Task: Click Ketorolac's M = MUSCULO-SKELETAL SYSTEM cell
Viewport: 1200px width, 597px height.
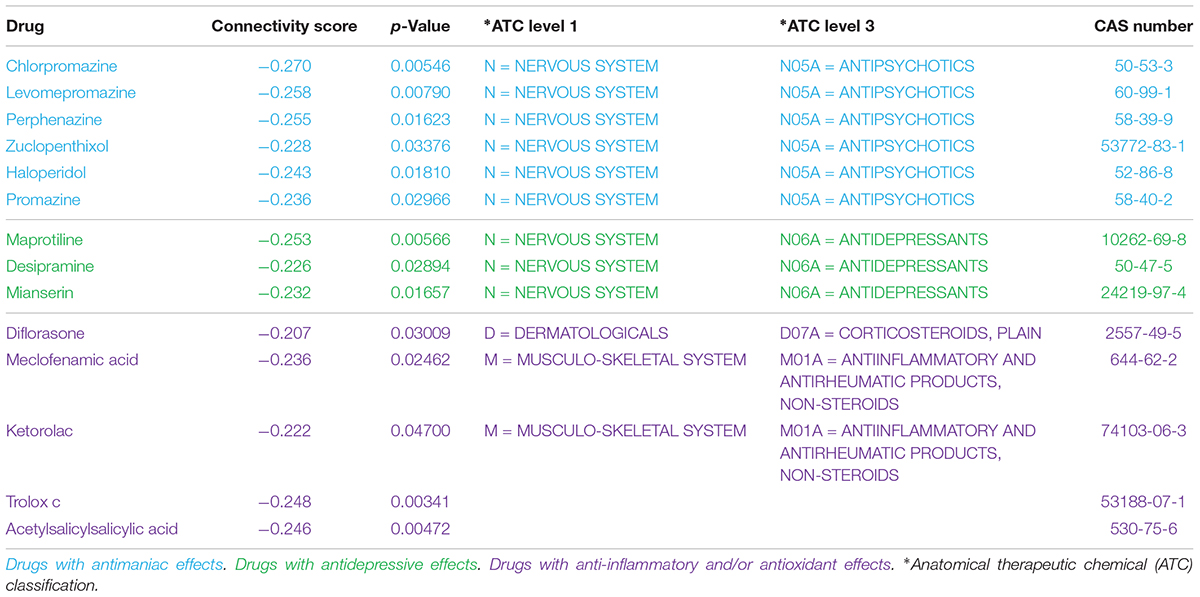Action: pos(615,431)
